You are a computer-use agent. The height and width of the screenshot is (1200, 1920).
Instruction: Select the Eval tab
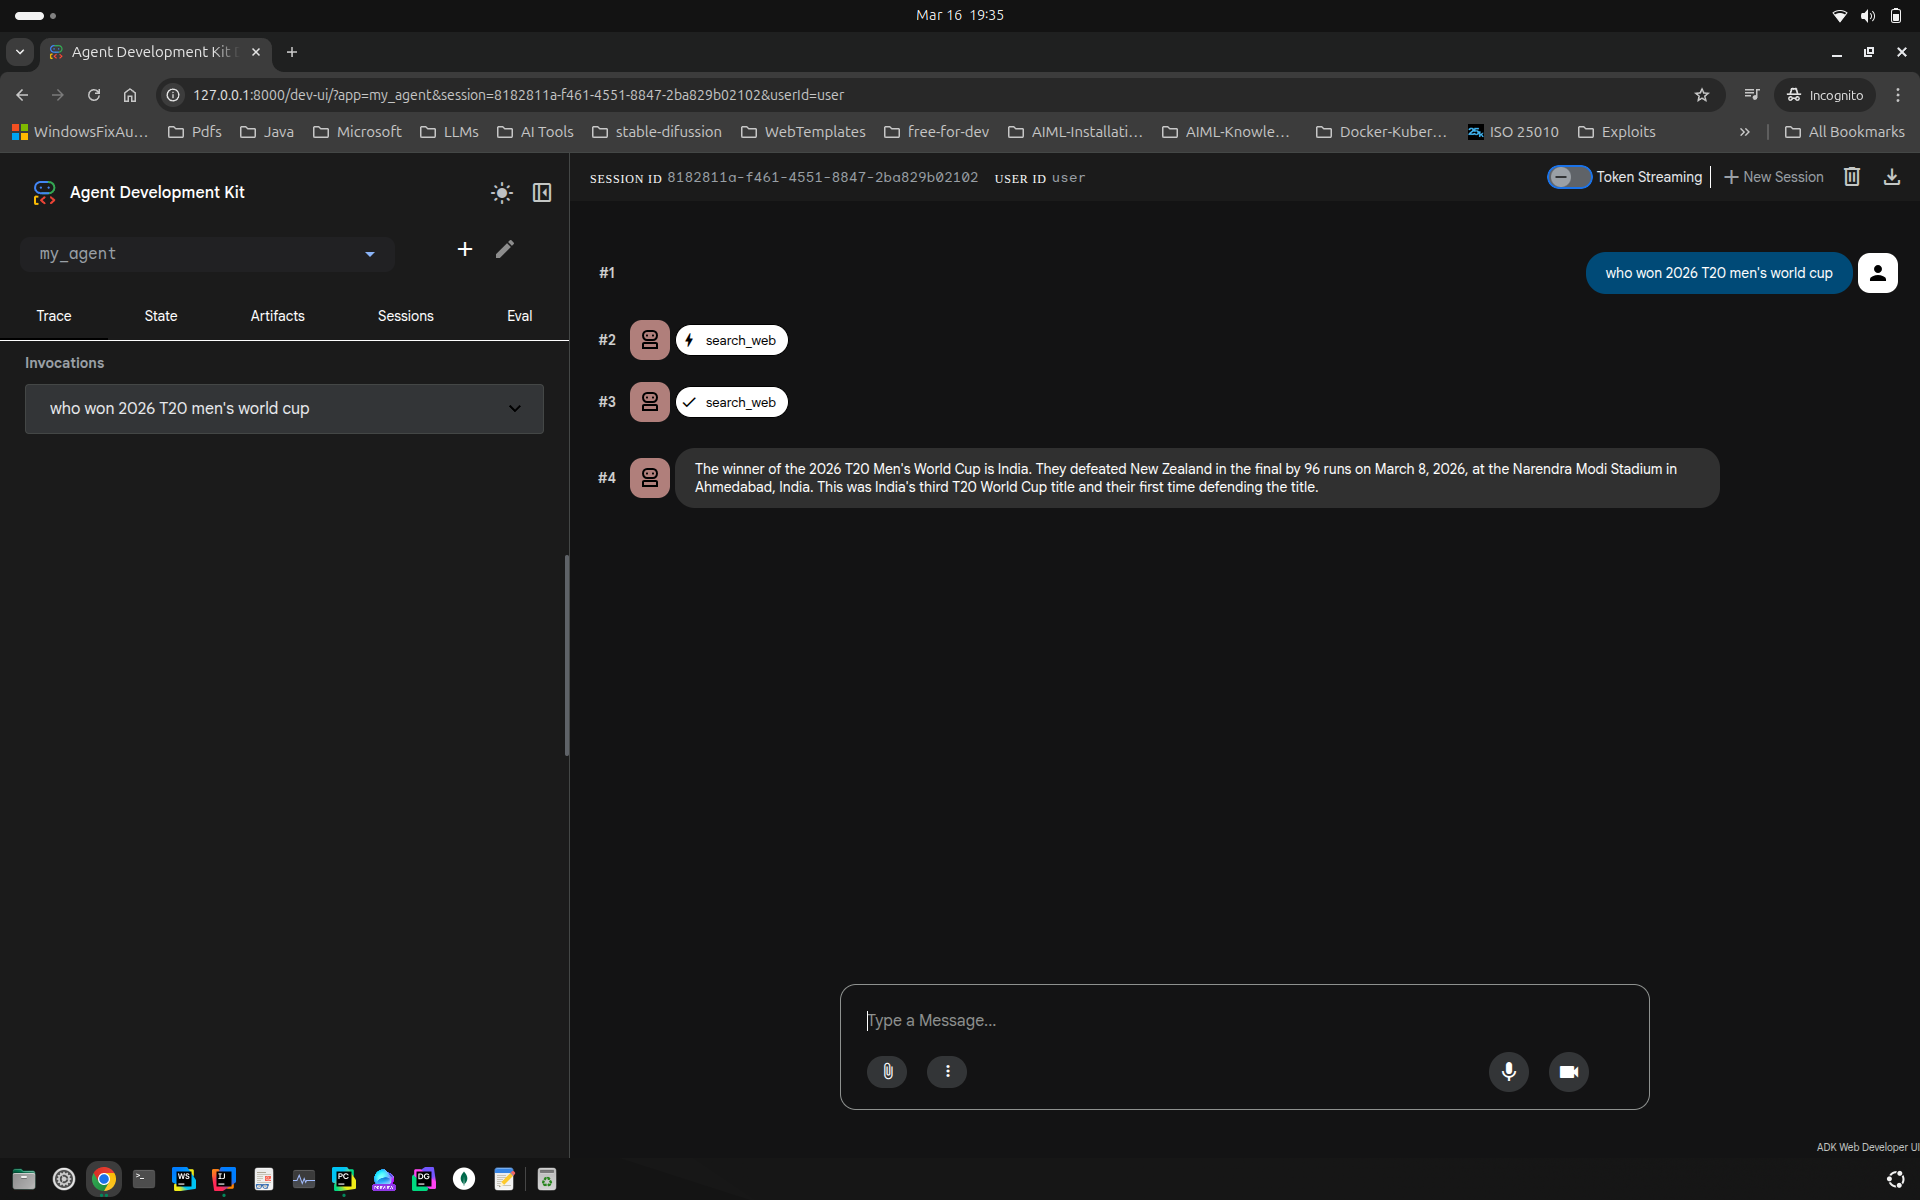click(x=519, y=316)
